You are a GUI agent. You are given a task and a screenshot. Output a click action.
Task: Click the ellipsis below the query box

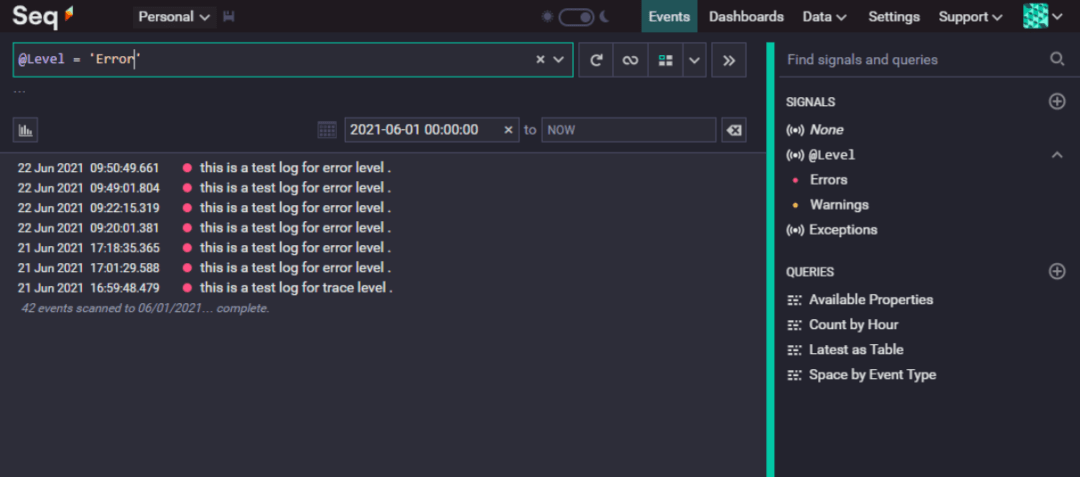point(19,90)
